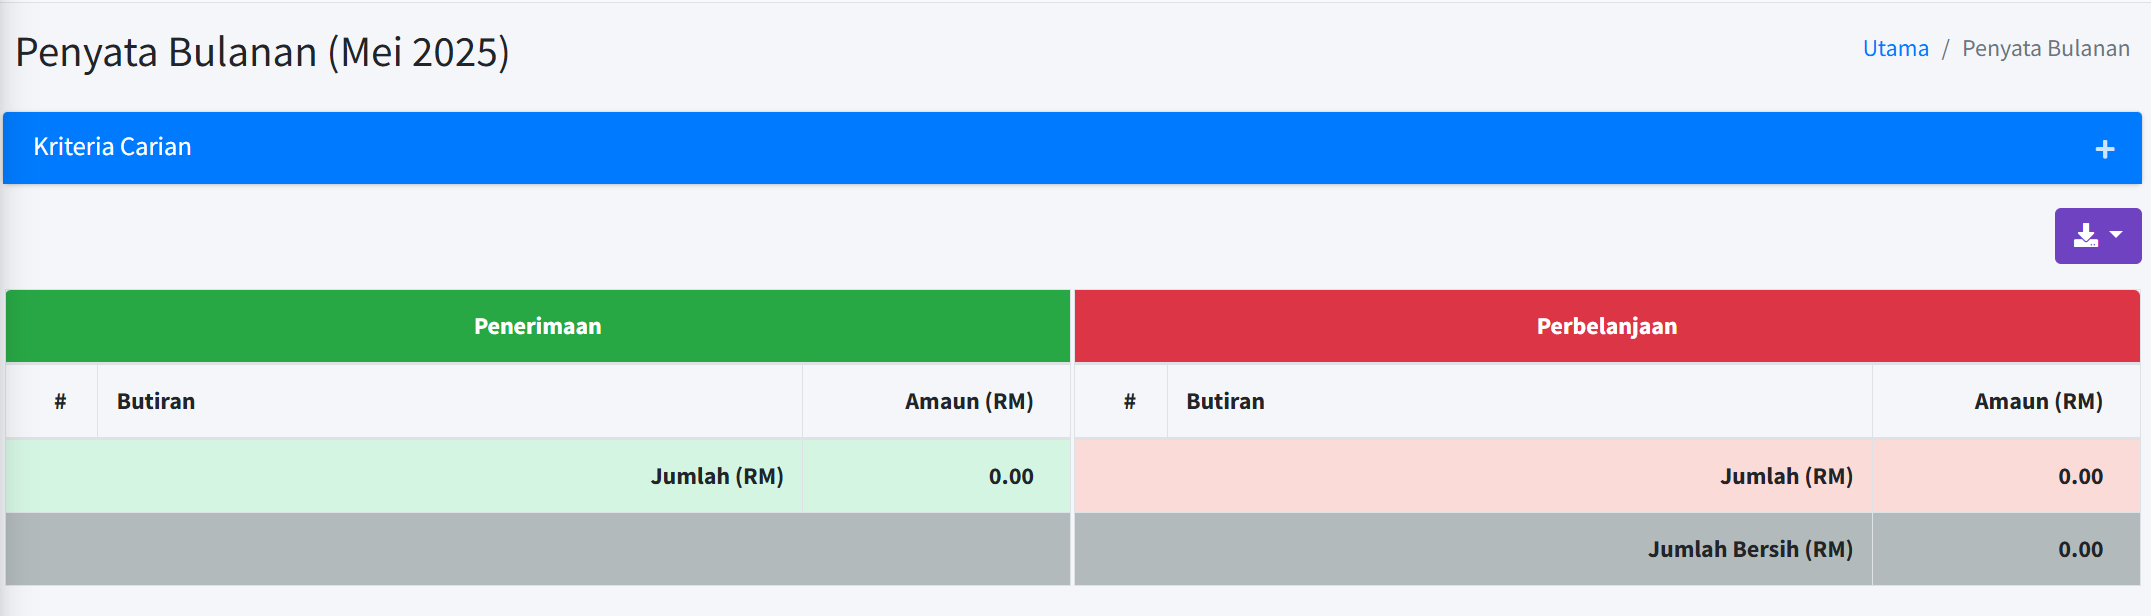Click the # column under Perbelanjaan
Screen dimensions: 2151x616
coord(1129,401)
